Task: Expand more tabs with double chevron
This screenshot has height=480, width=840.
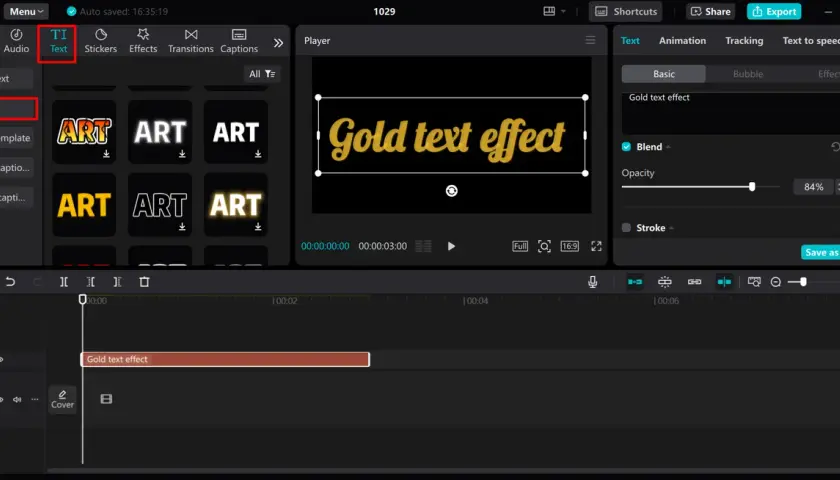Action: [278, 43]
